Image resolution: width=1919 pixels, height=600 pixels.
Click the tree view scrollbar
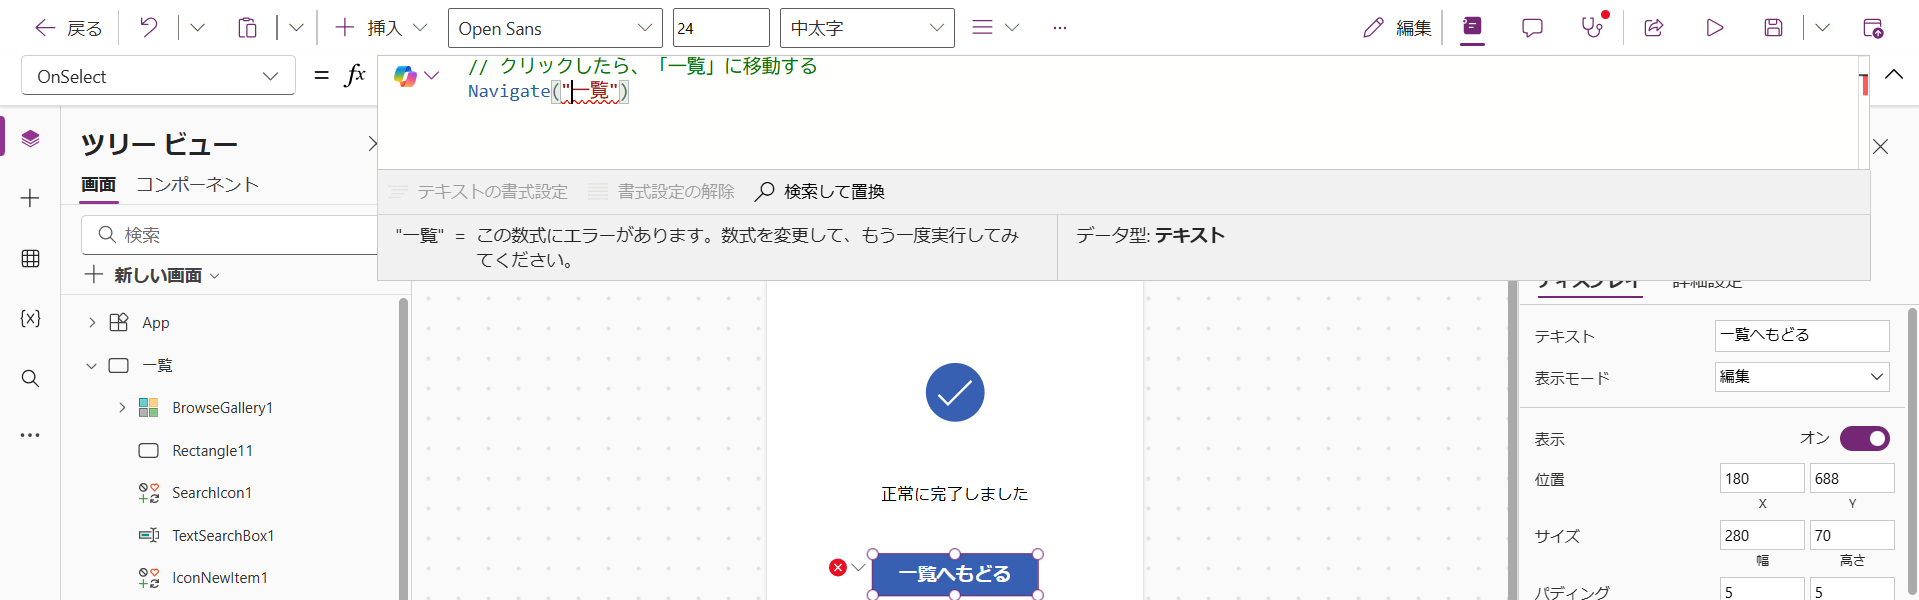(403, 448)
